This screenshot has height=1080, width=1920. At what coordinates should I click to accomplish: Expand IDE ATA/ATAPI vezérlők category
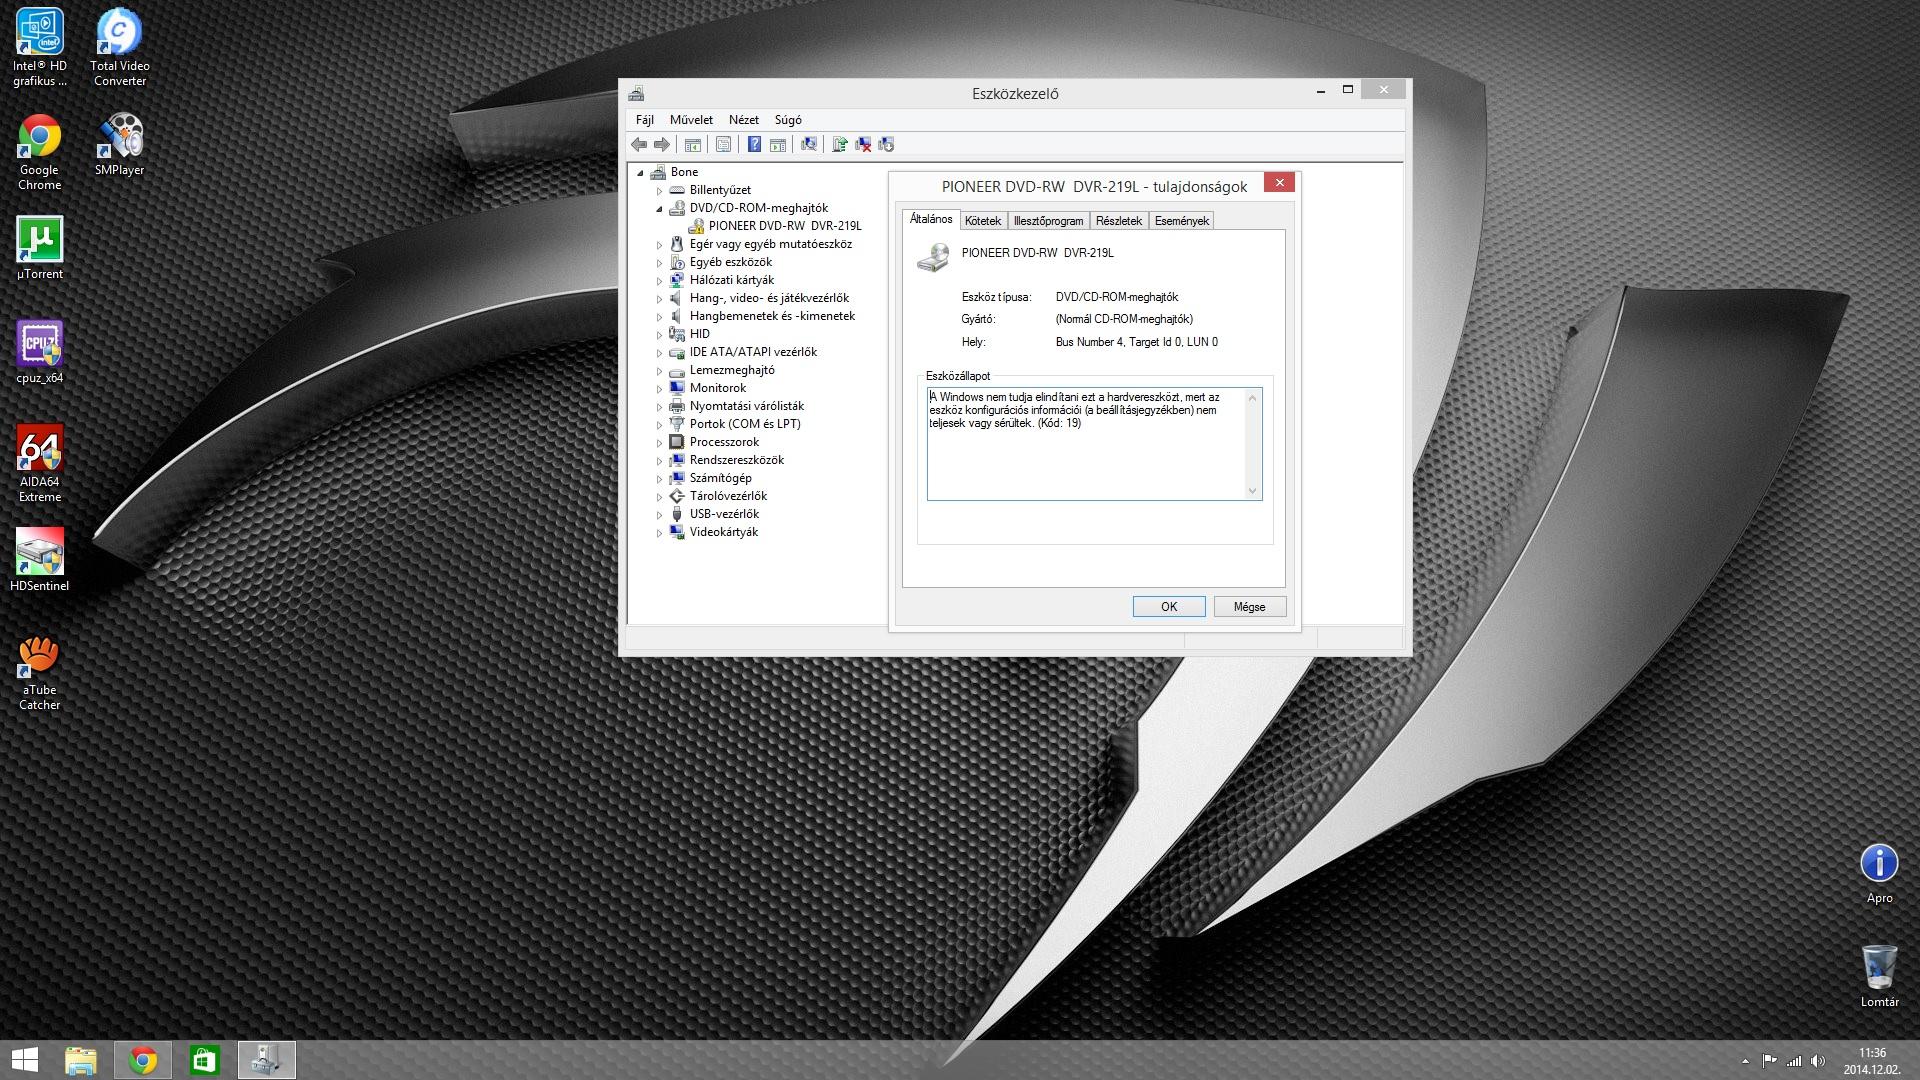(x=659, y=352)
